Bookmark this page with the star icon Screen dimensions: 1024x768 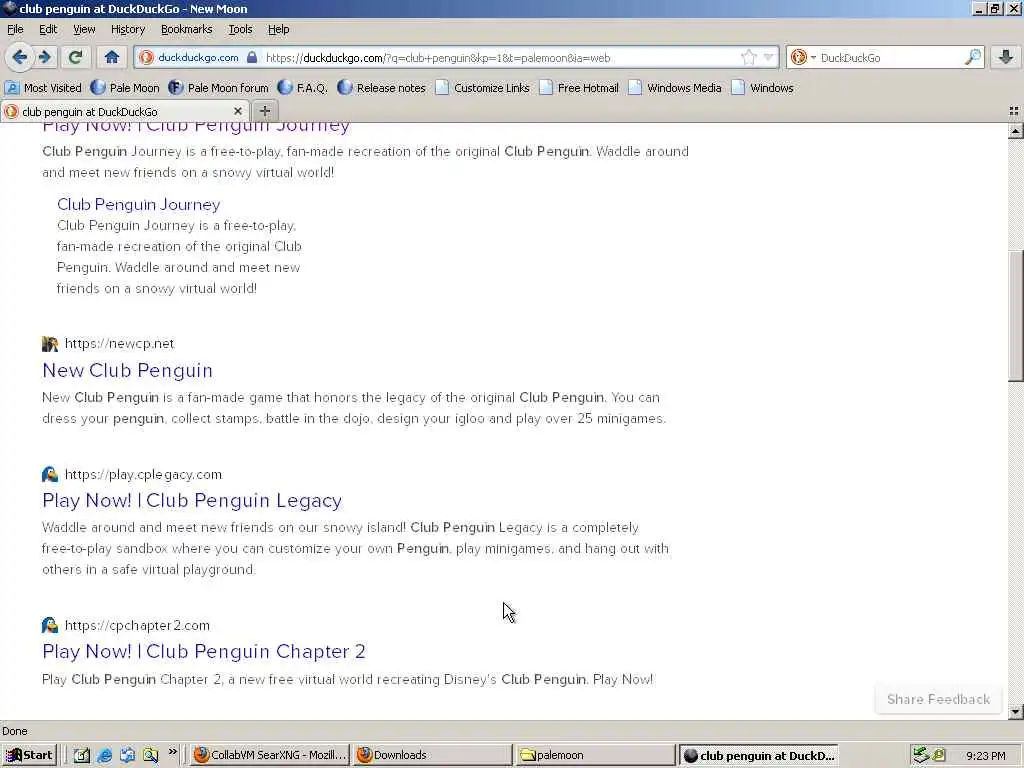coord(748,57)
